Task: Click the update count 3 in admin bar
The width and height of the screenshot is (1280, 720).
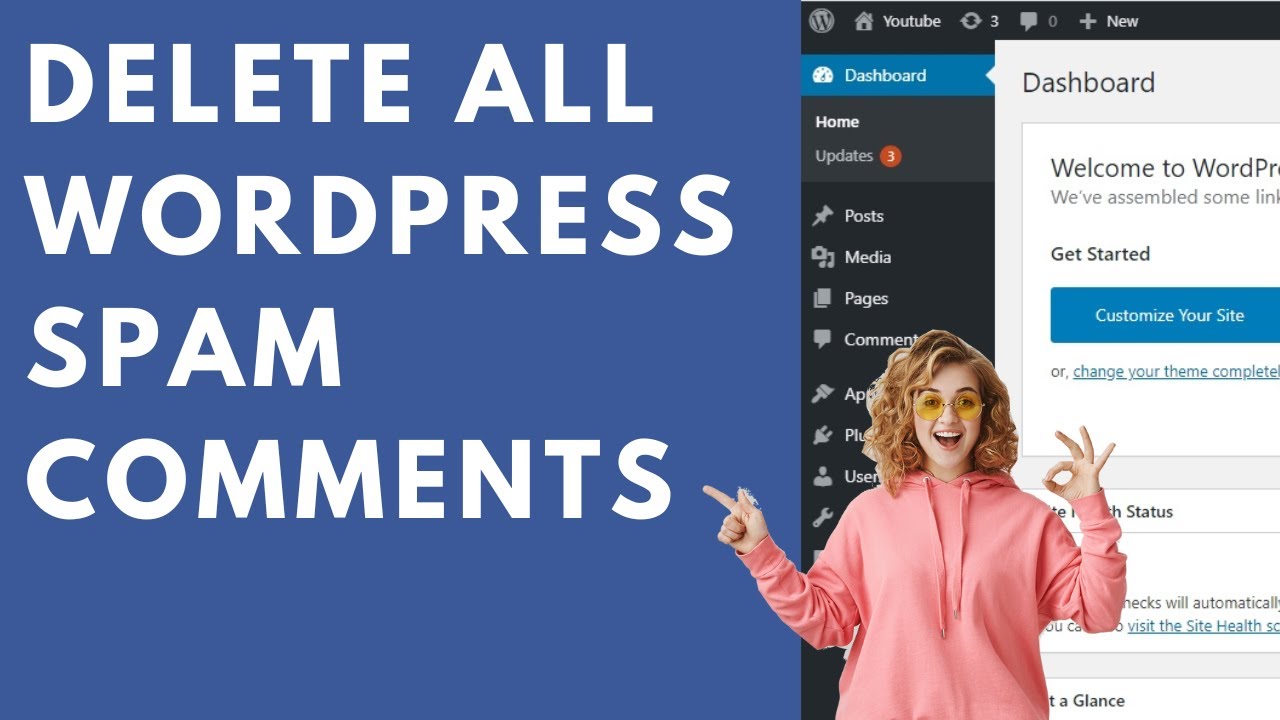Action: (994, 21)
